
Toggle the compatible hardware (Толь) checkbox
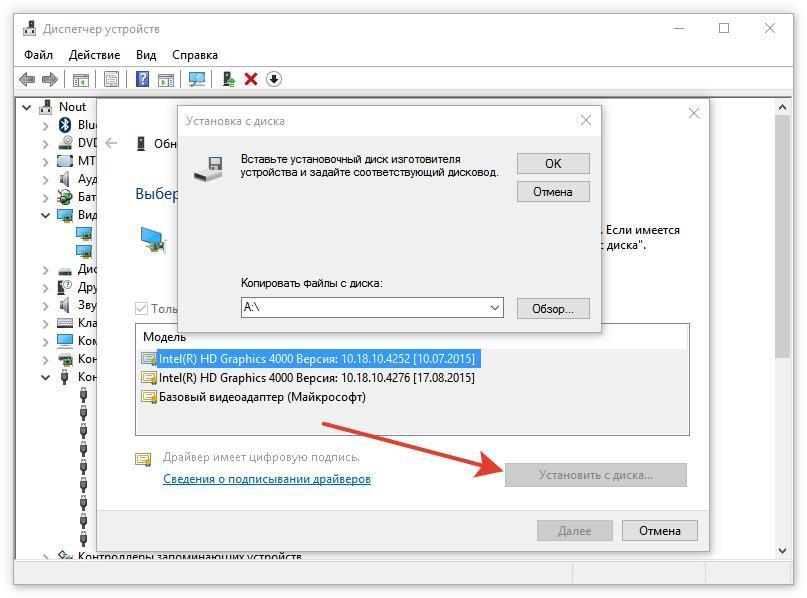[141, 308]
